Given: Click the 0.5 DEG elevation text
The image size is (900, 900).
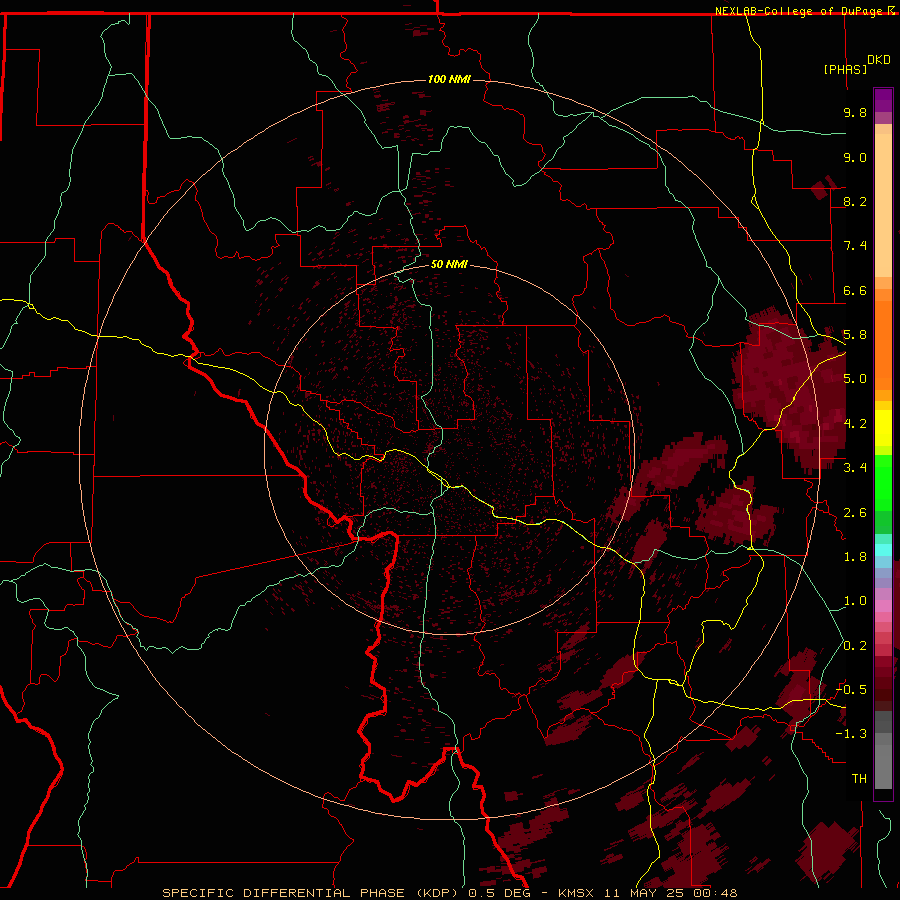Looking at the screenshot, I should (499, 893).
